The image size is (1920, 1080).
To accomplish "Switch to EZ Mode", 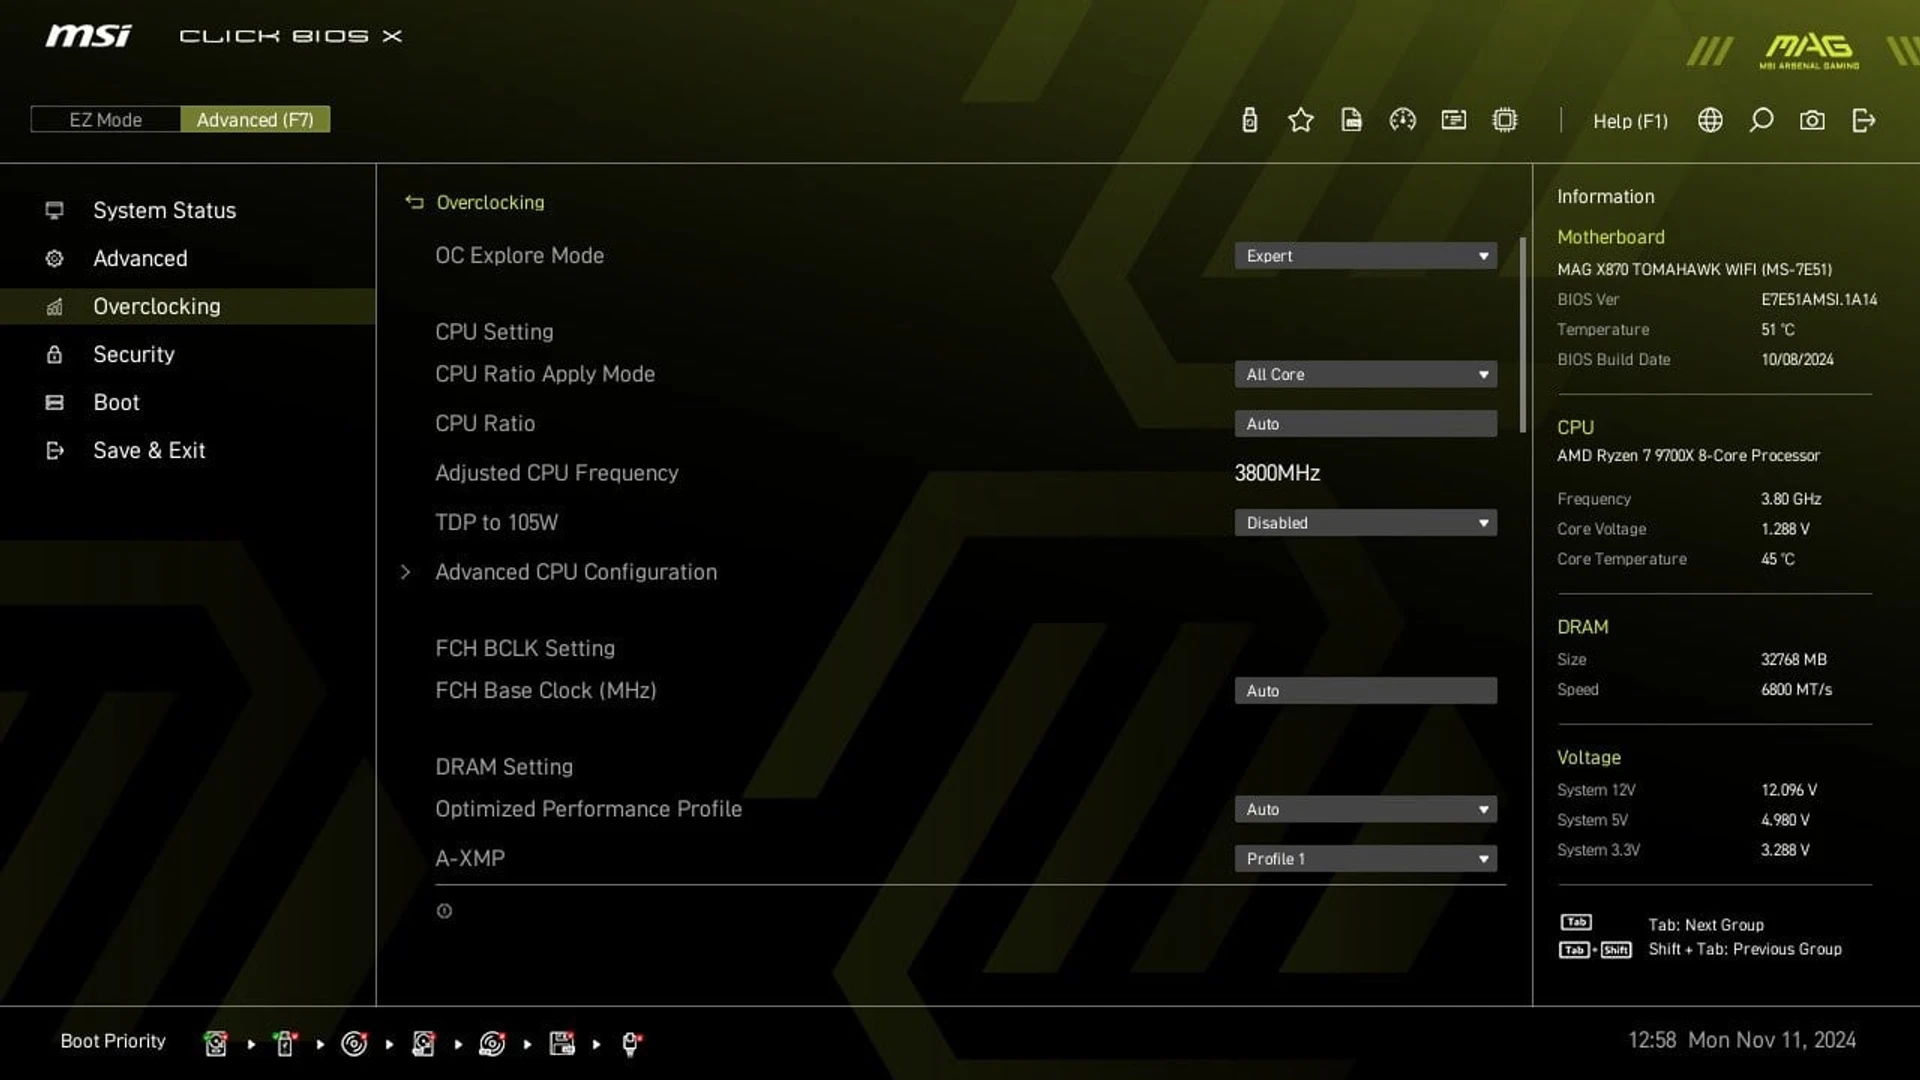I will [105, 119].
